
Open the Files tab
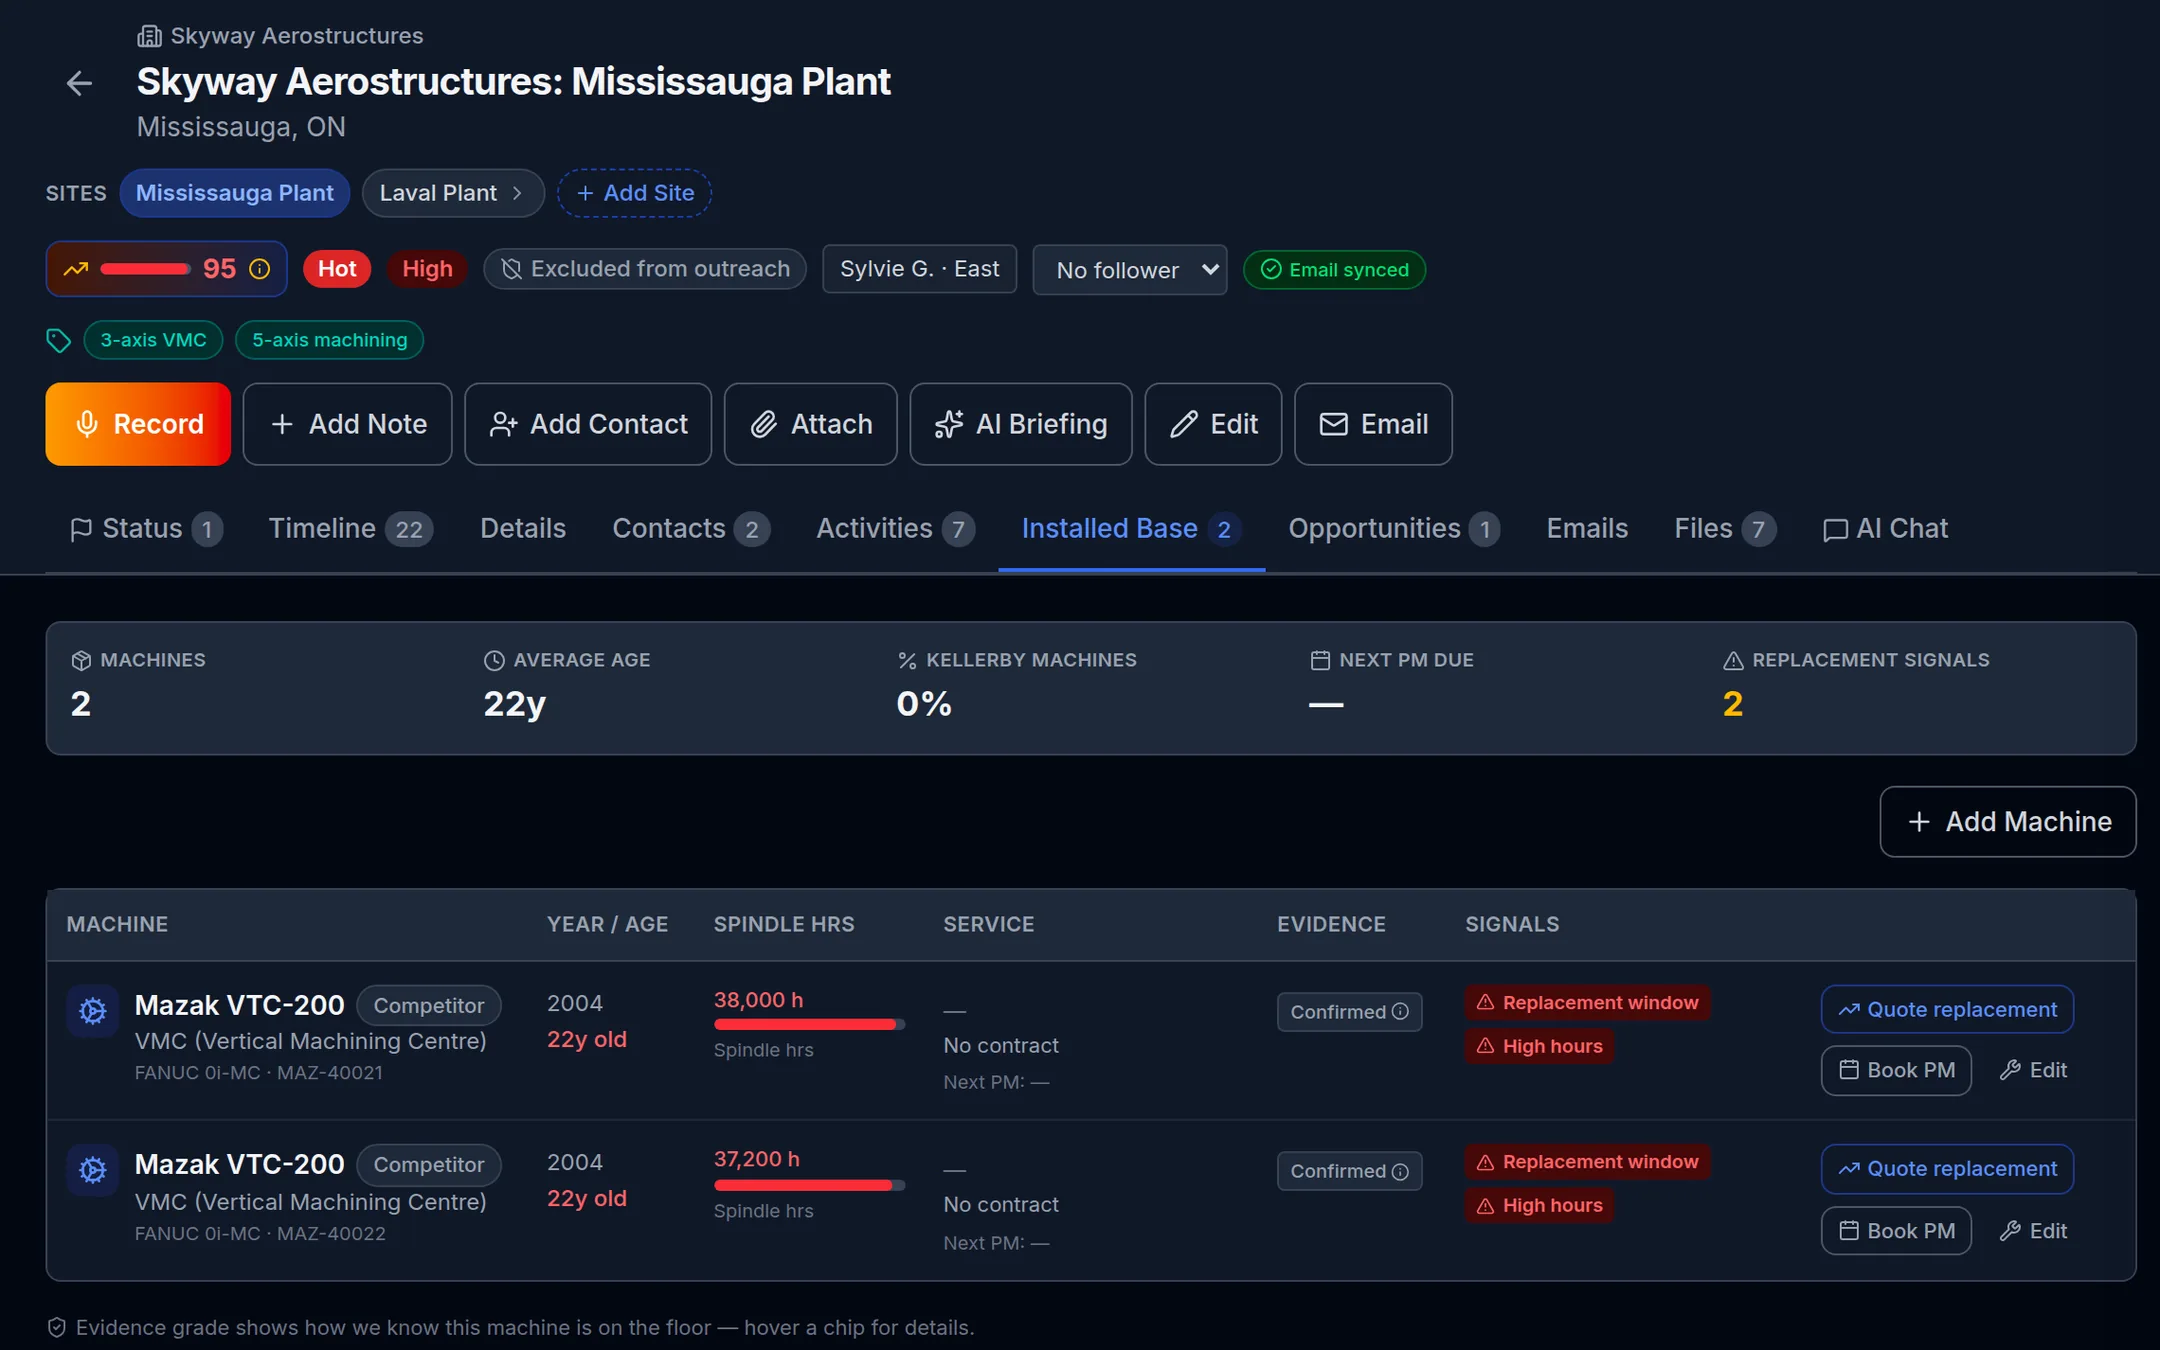(x=1725, y=529)
